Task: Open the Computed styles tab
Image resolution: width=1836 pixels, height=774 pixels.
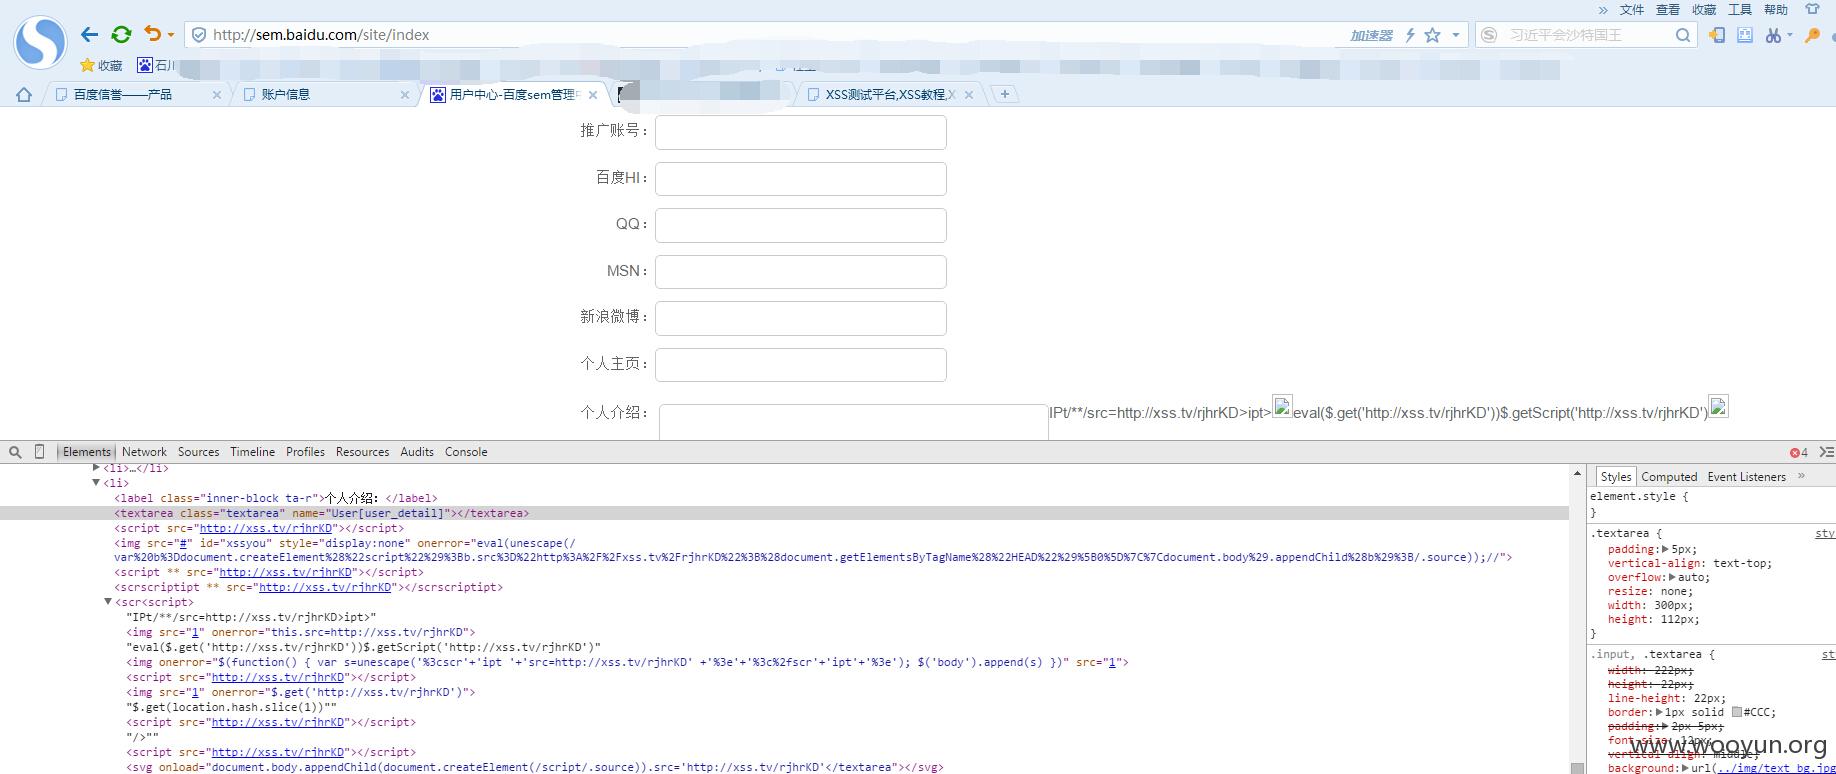Action: 1669,477
